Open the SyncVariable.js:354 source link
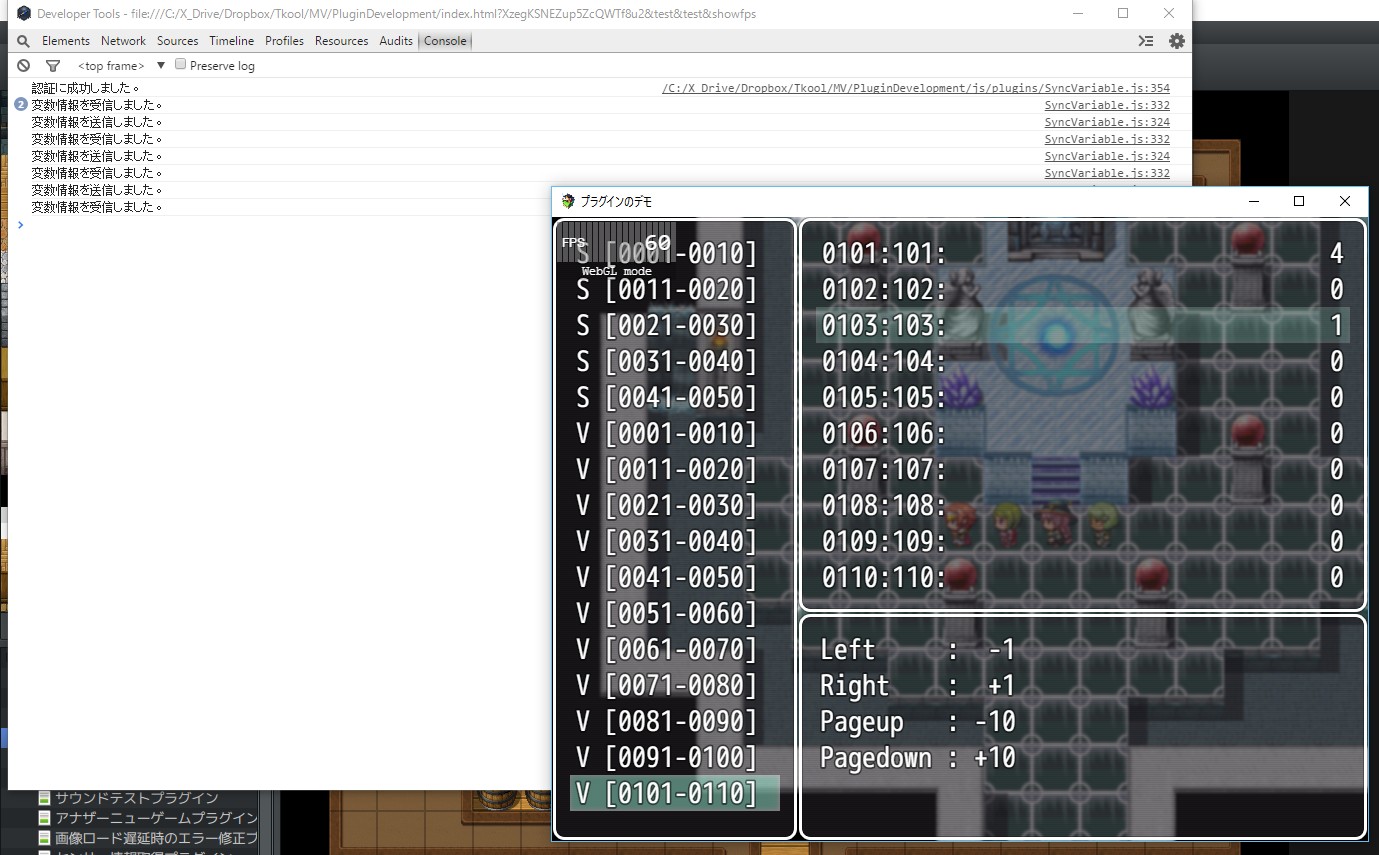Image resolution: width=1379 pixels, height=855 pixels. click(x=915, y=88)
